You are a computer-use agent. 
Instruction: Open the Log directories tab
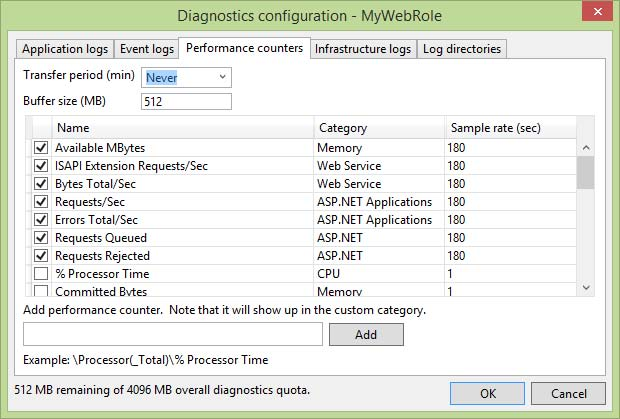coord(462,49)
